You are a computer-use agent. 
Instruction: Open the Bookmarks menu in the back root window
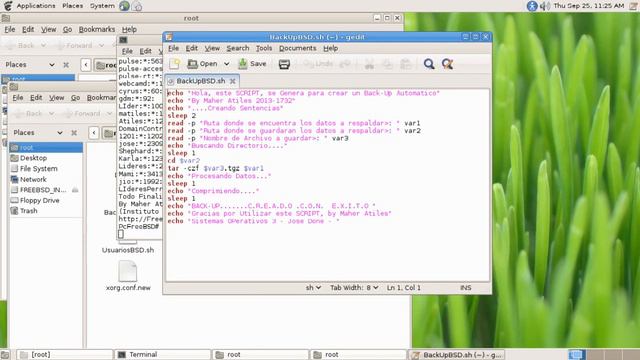point(97,29)
